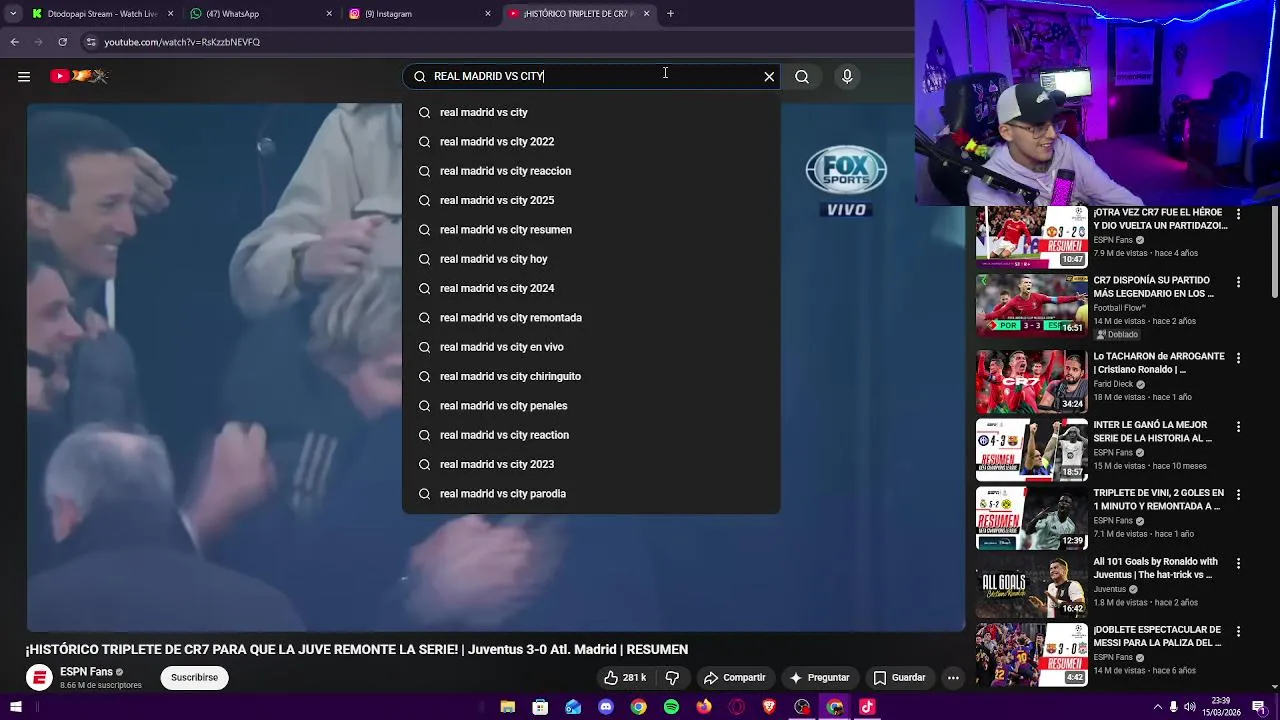Open a new browser tab with plus
Image resolution: width=1280 pixels, height=720 pixels.
[670, 14]
